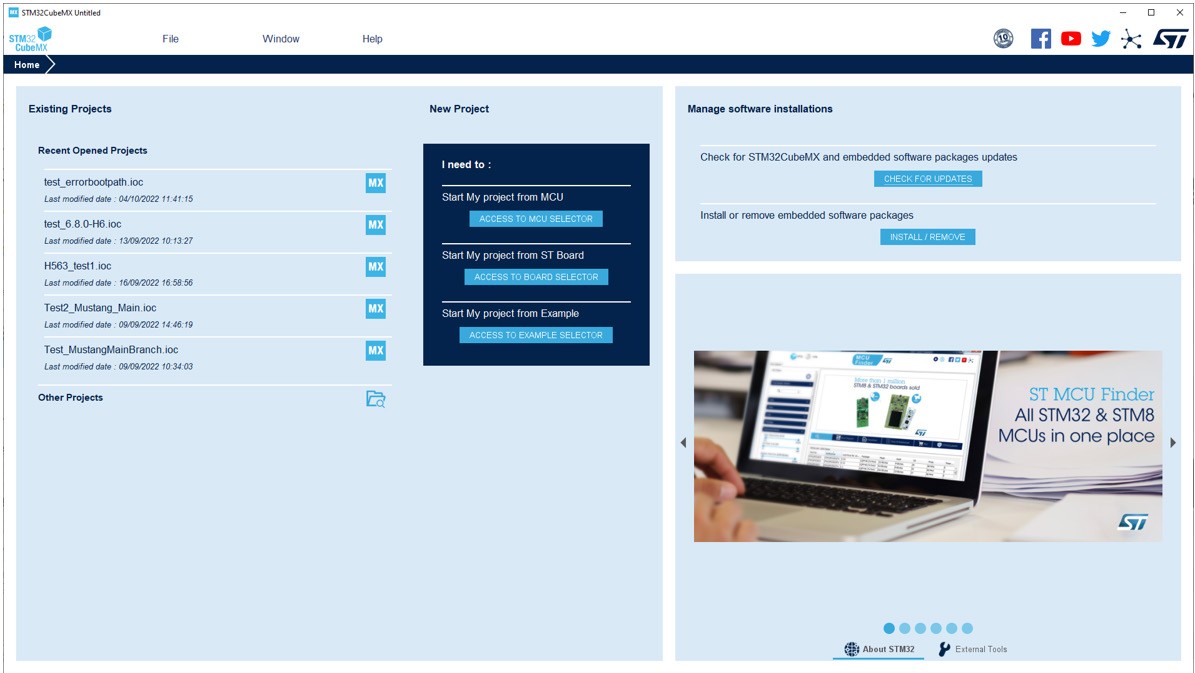Screen dimensions: 1195x673
Task: Click the About STM32 globe icon
Action: (851, 649)
